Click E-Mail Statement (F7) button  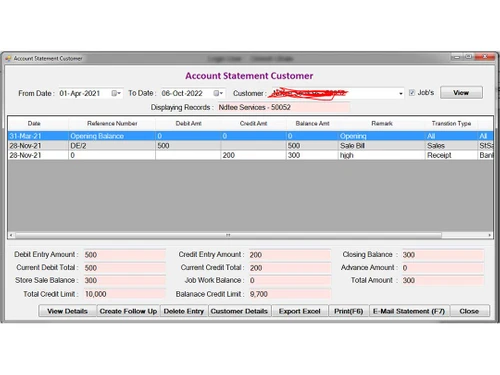tap(409, 311)
